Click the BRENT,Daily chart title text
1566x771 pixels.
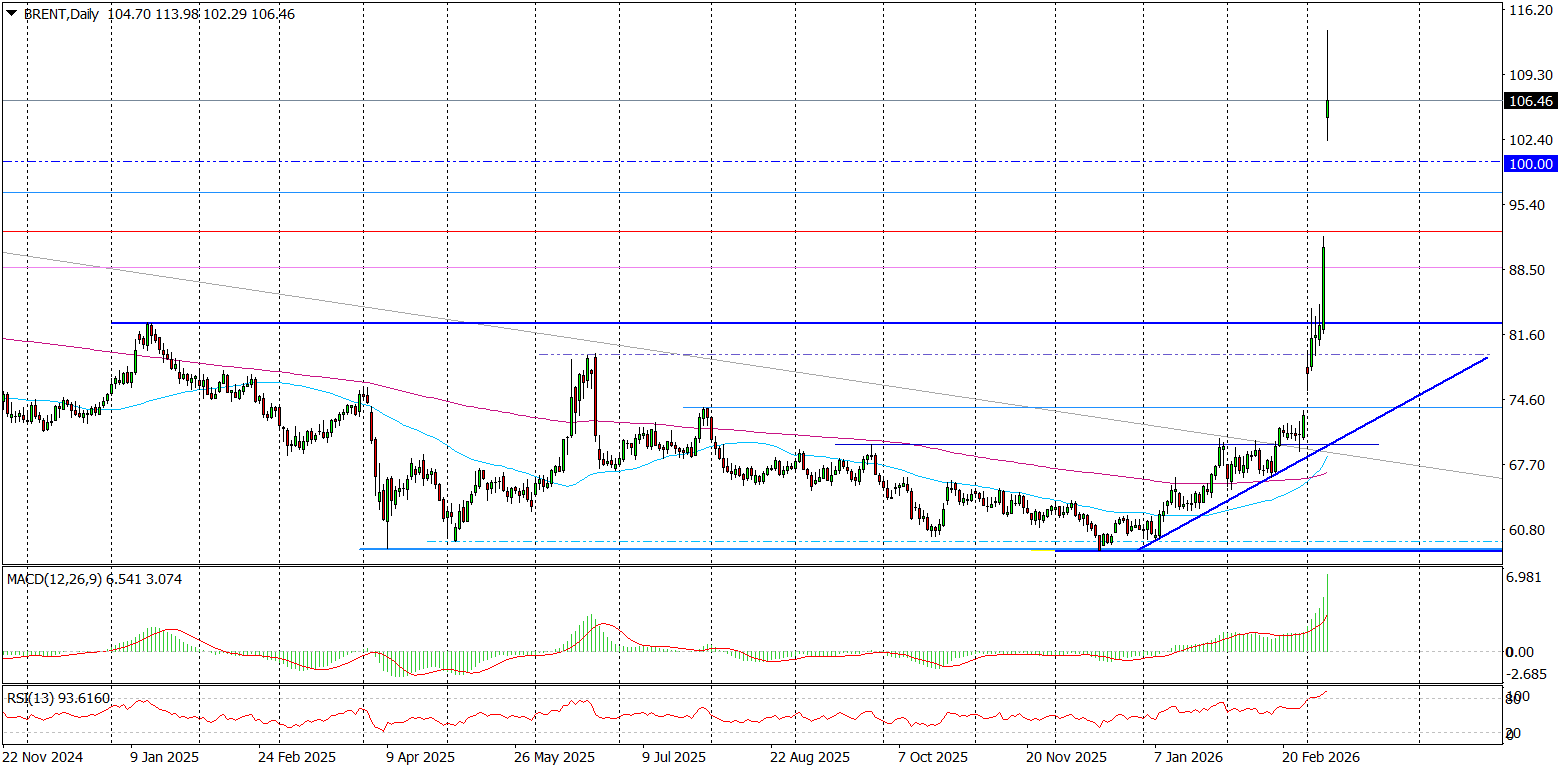(x=60, y=15)
